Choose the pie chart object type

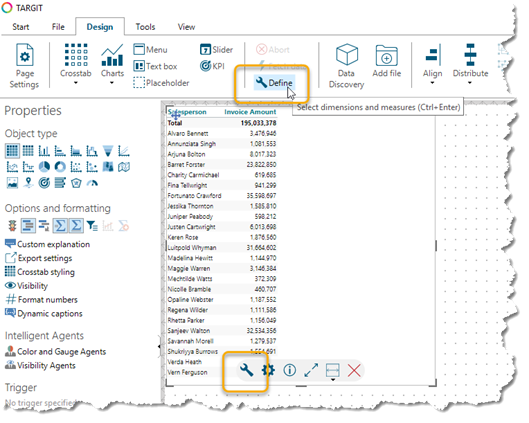click(x=44, y=167)
